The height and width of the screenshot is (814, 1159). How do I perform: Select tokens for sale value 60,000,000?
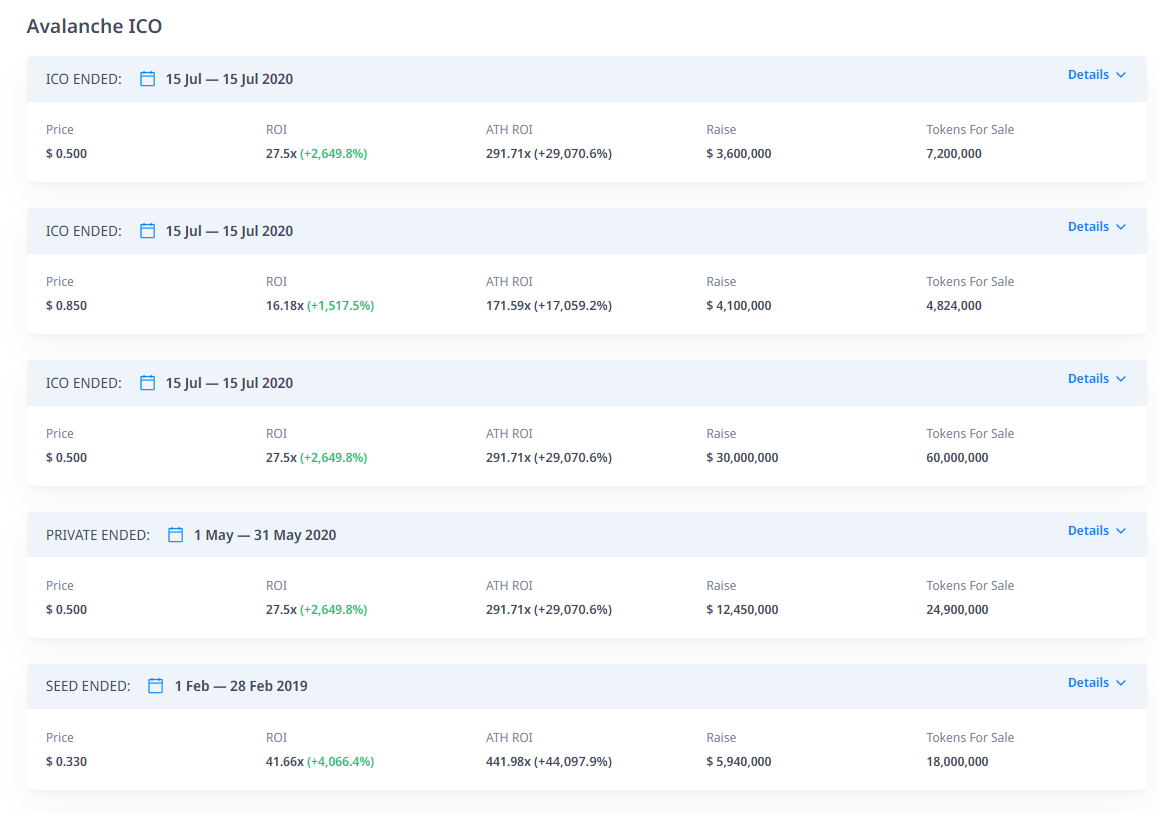click(x=957, y=458)
